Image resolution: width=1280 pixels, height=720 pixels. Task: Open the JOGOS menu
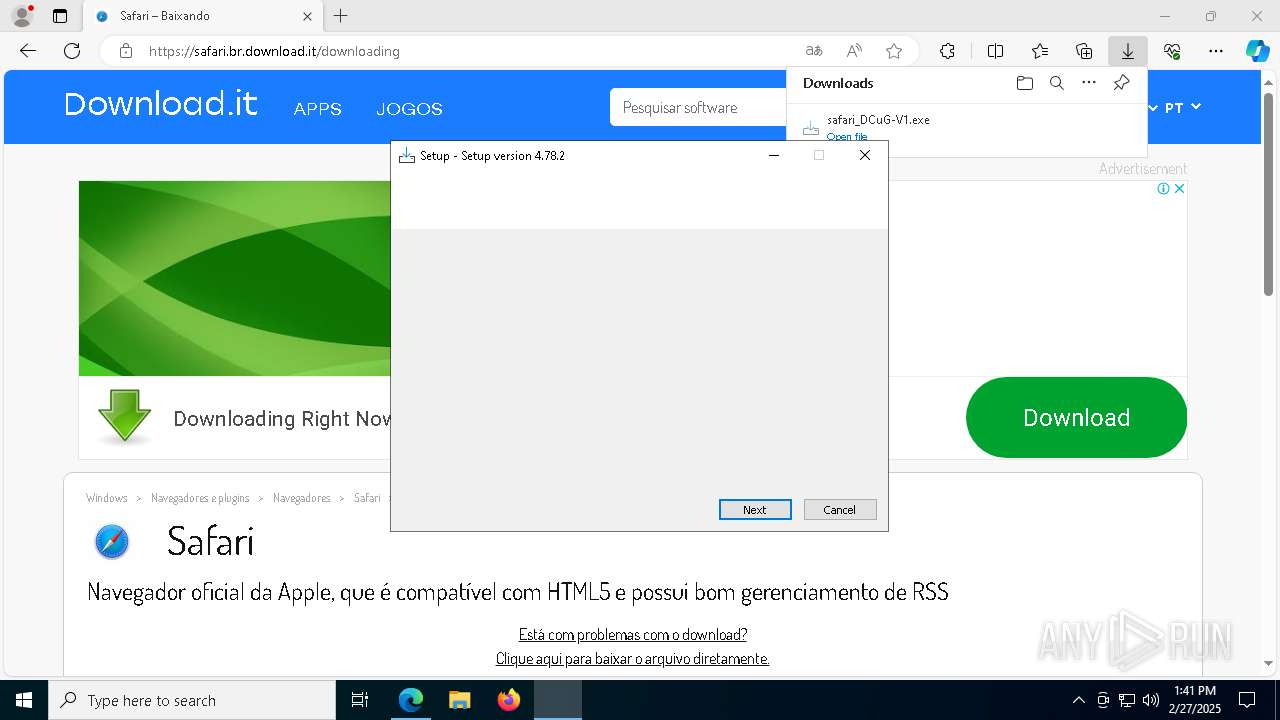tap(409, 109)
